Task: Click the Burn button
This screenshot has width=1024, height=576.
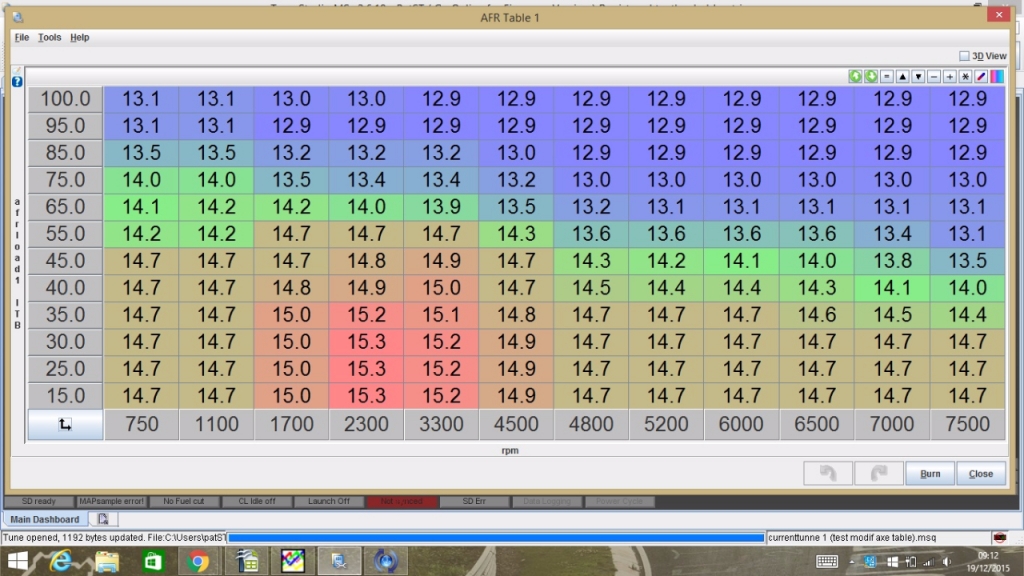Action: point(930,473)
